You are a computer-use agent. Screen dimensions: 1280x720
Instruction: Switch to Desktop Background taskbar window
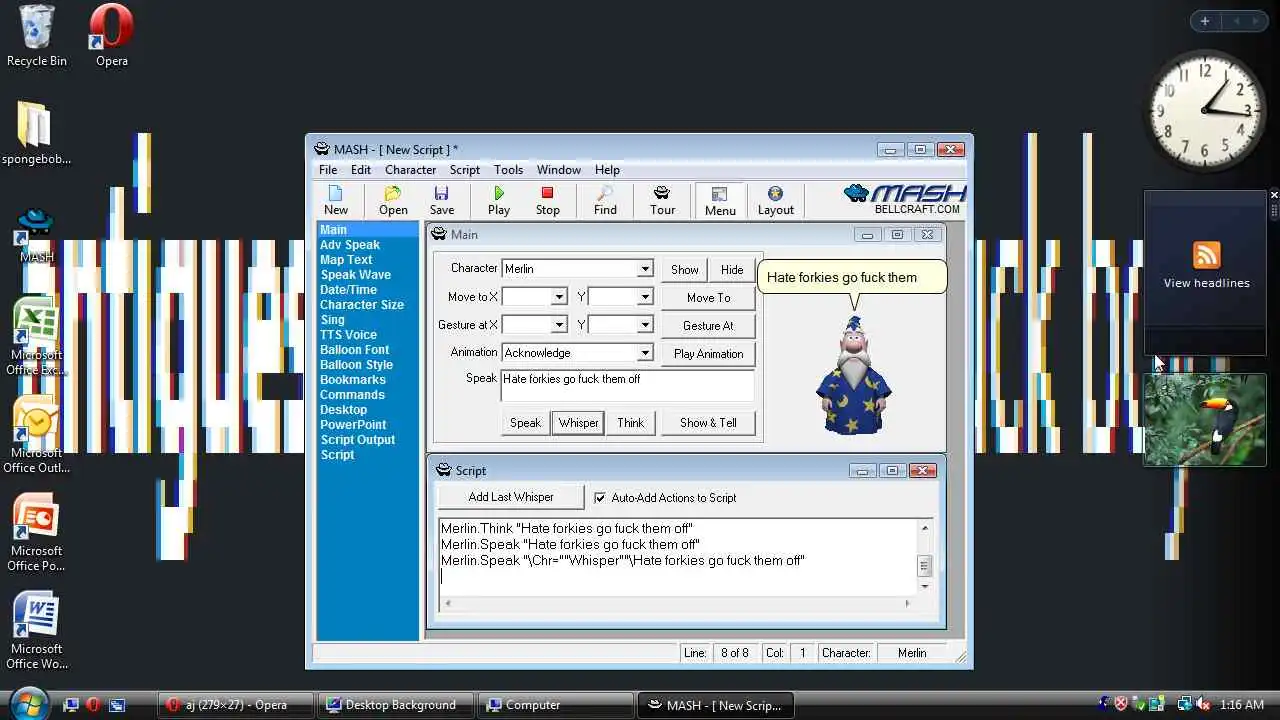396,705
